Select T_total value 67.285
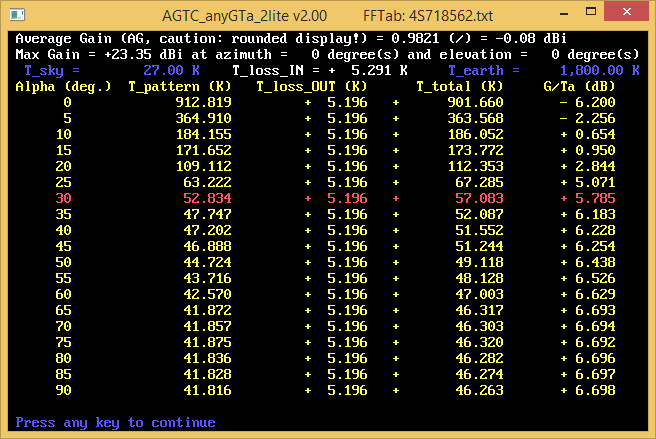Viewport: 656px width, 439px height. click(479, 182)
